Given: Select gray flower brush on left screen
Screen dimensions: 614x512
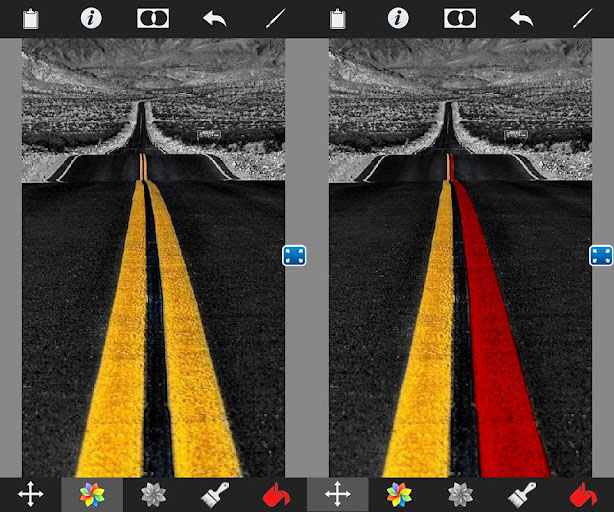Looking at the screenshot, I should point(153,494).
